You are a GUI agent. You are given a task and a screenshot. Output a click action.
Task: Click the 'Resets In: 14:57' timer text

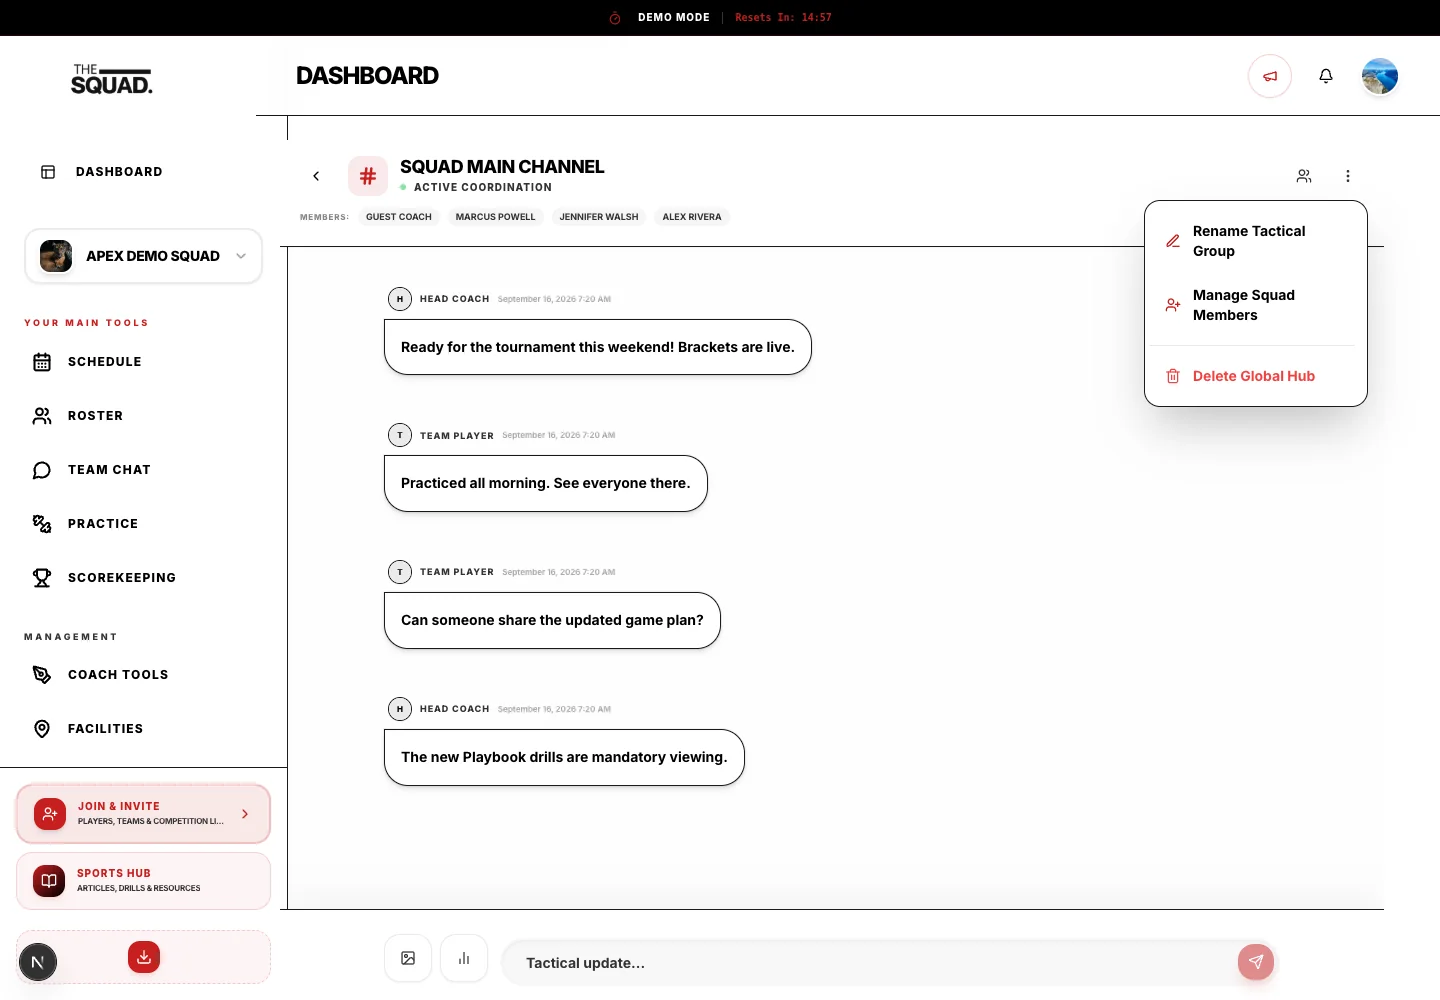(x=783, y=18)
